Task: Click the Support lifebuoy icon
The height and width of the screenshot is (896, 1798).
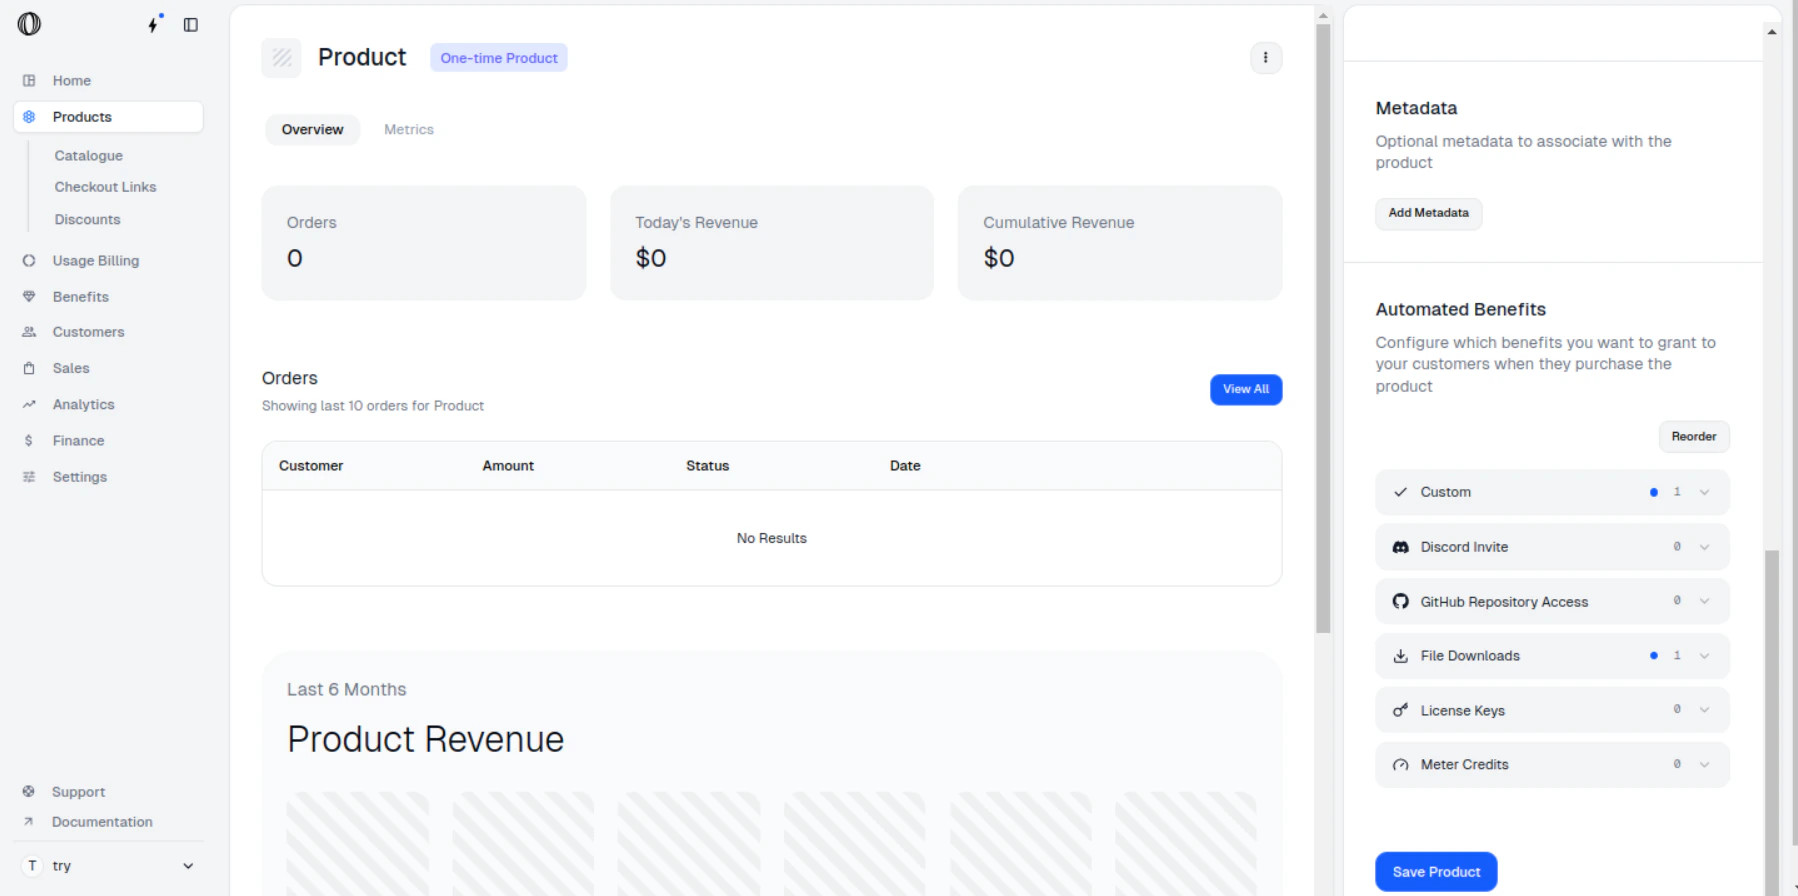Action: (29, 791)
